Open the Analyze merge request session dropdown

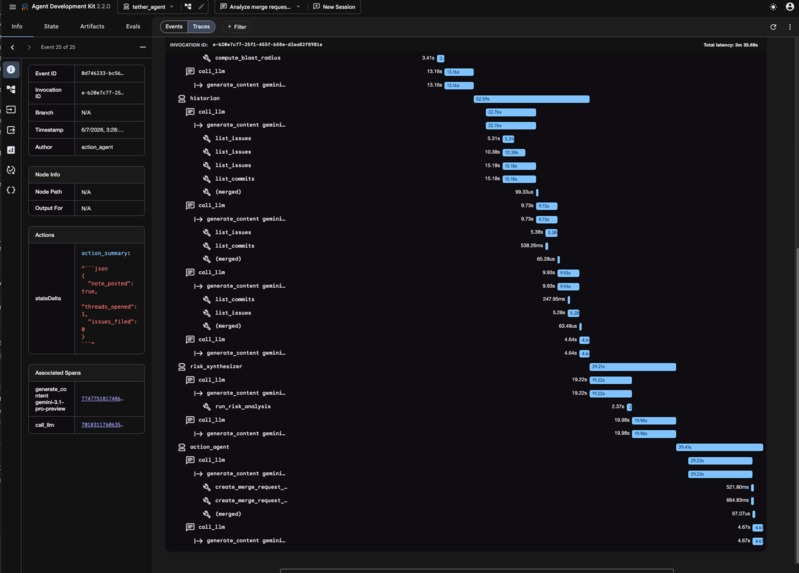pos(260,7)
